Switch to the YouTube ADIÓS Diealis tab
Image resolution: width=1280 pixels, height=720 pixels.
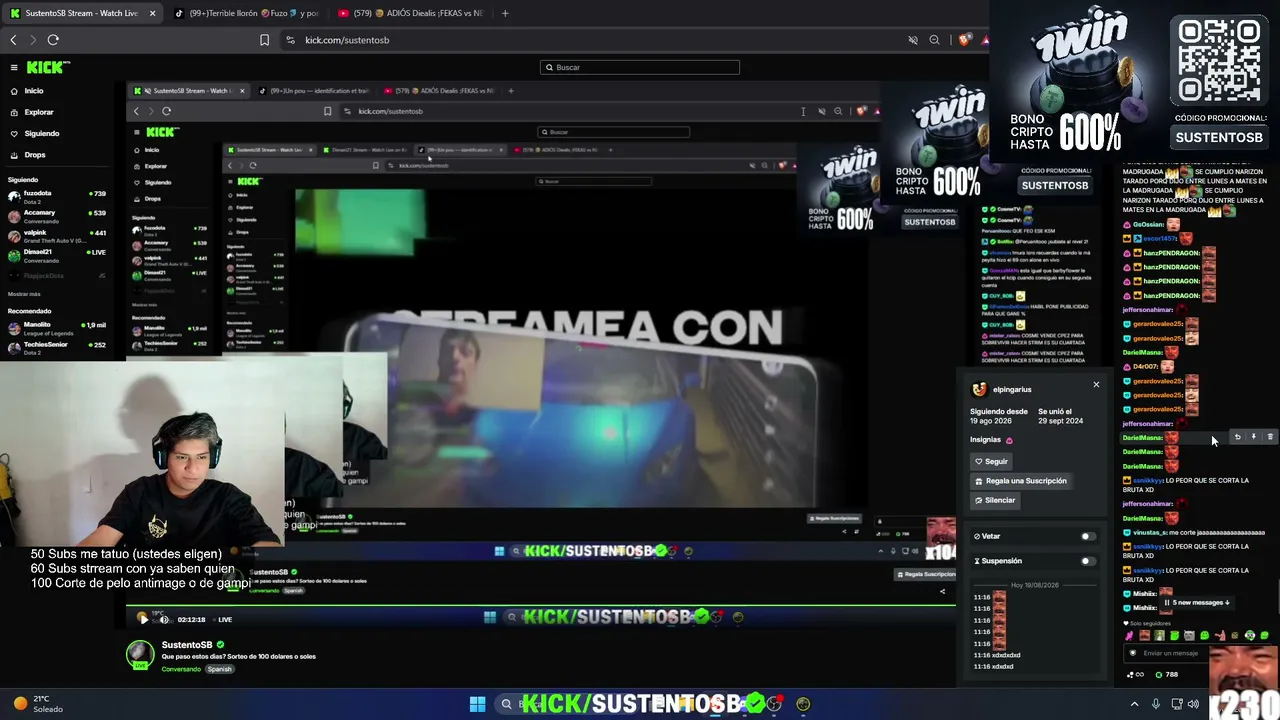(413, 13)
